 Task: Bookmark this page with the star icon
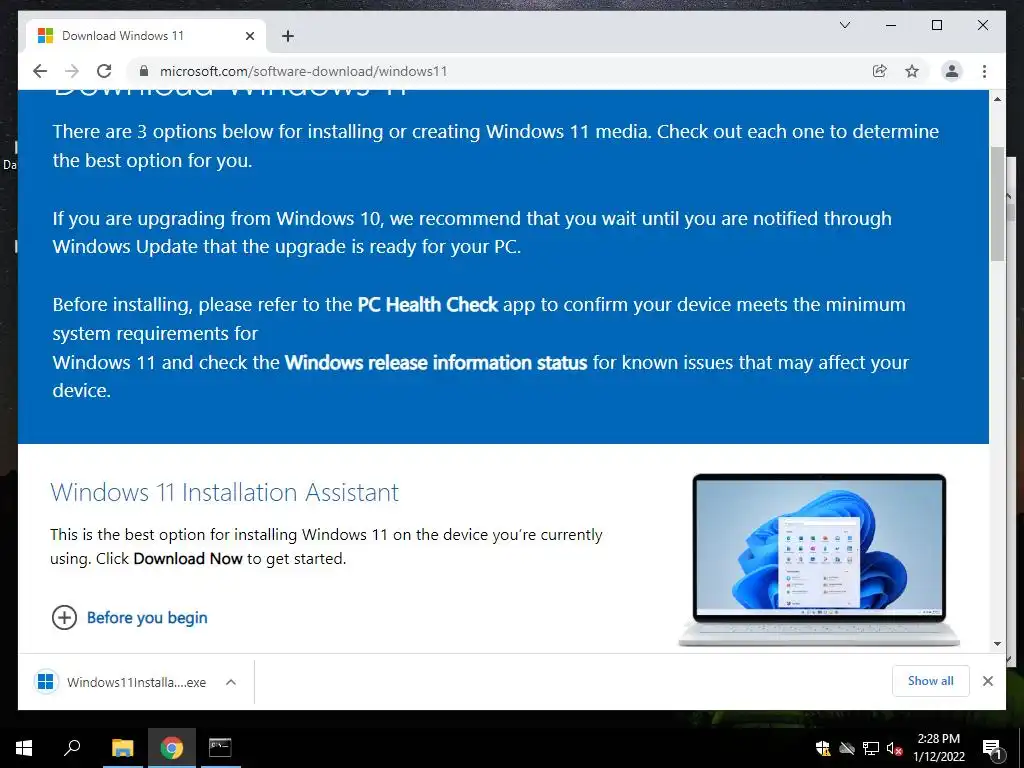[x=912, y=71]
